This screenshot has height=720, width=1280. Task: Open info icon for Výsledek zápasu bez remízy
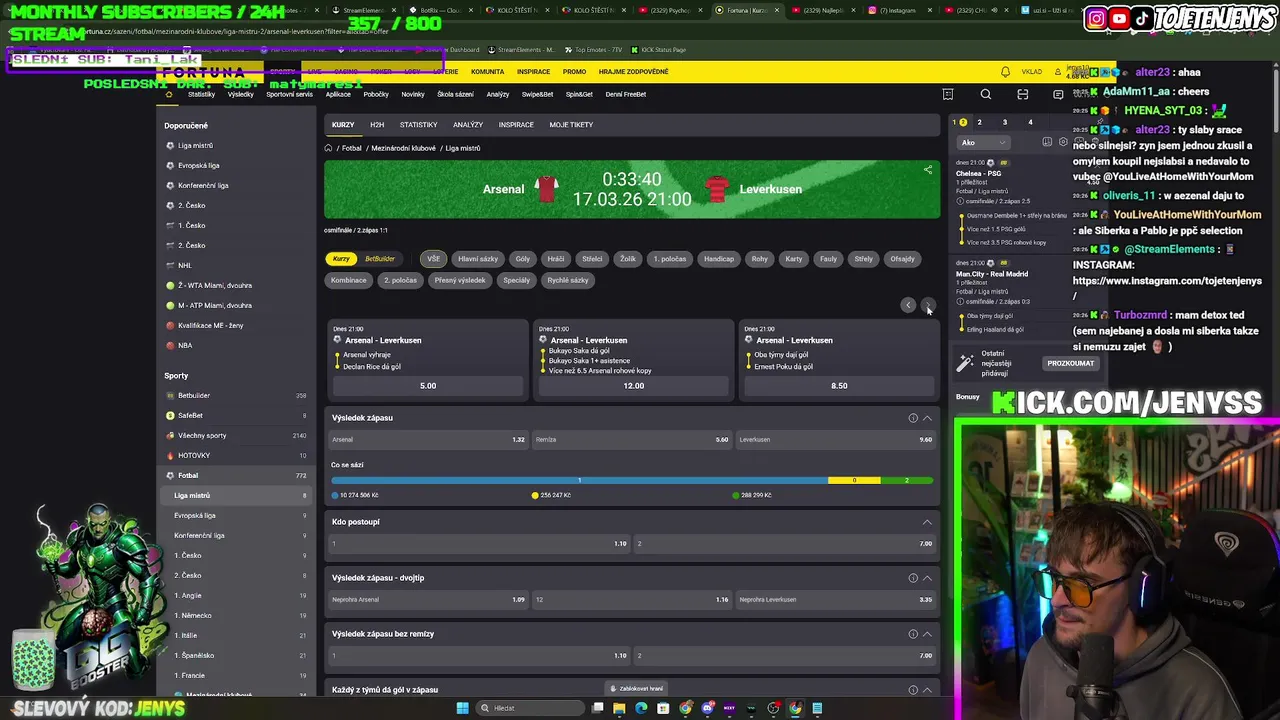(x=913, y=634)
